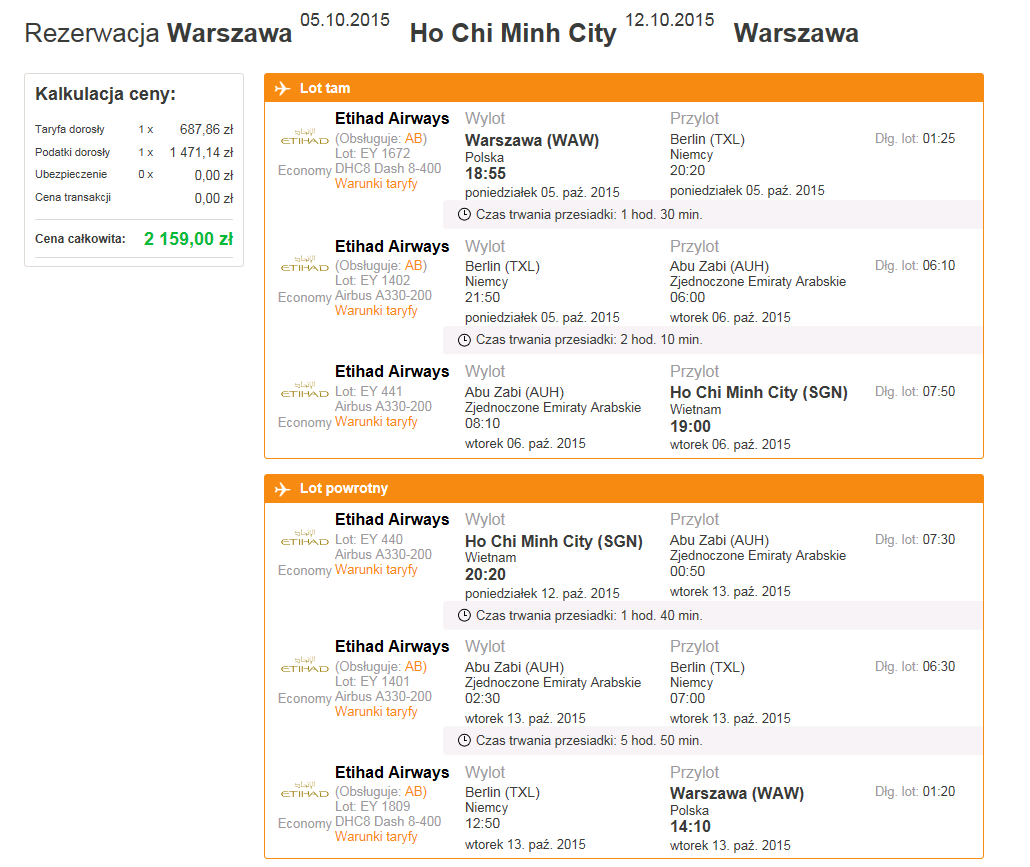Click flight duration 01:25
Screen dimensions: 1030x867
tap(939, 139)
